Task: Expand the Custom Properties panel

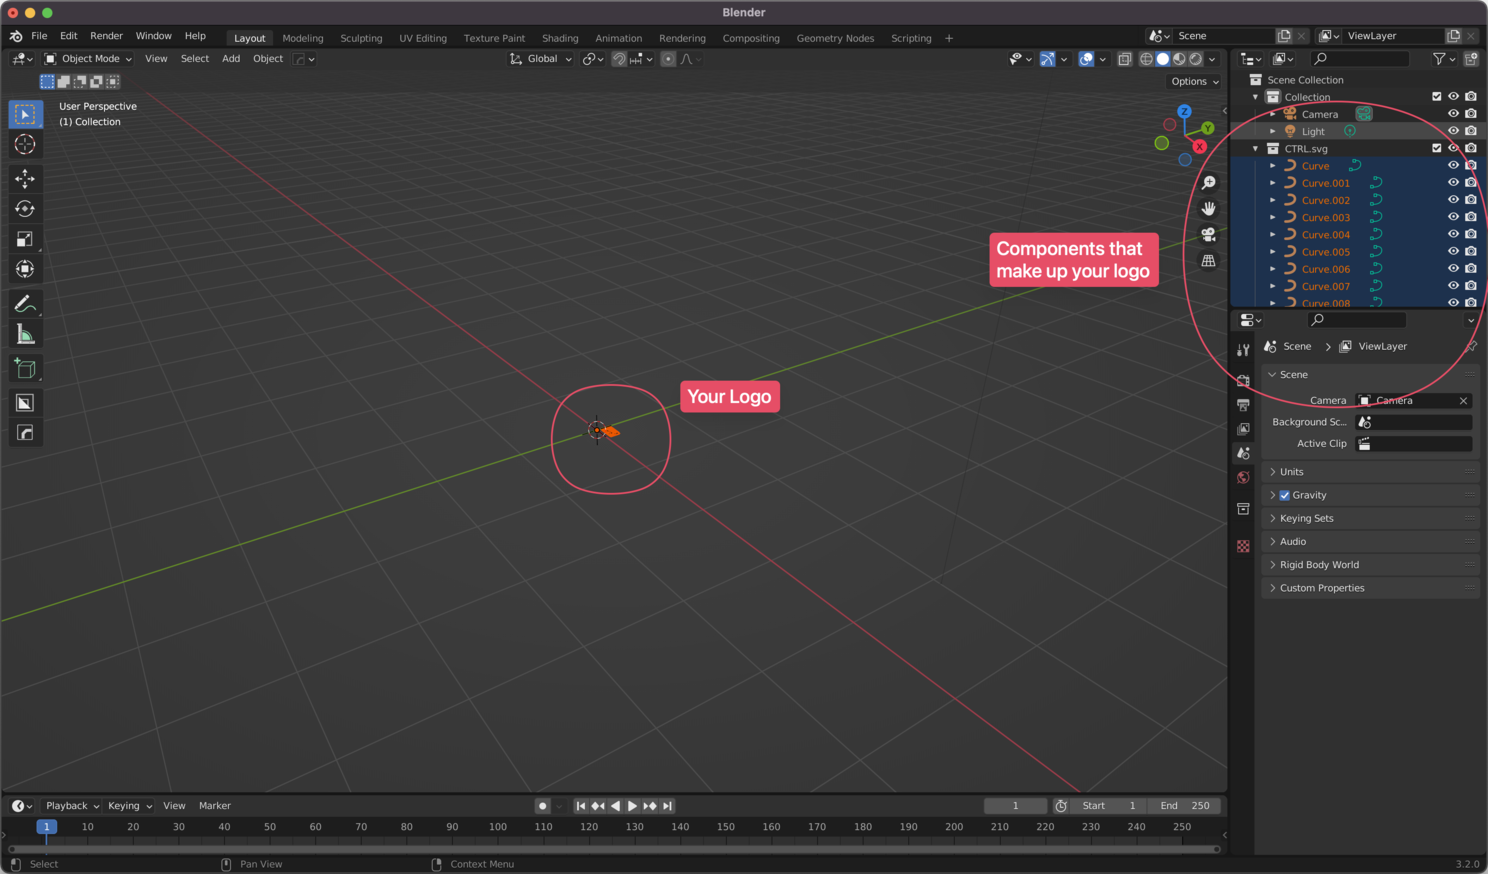Action: 1370,588
